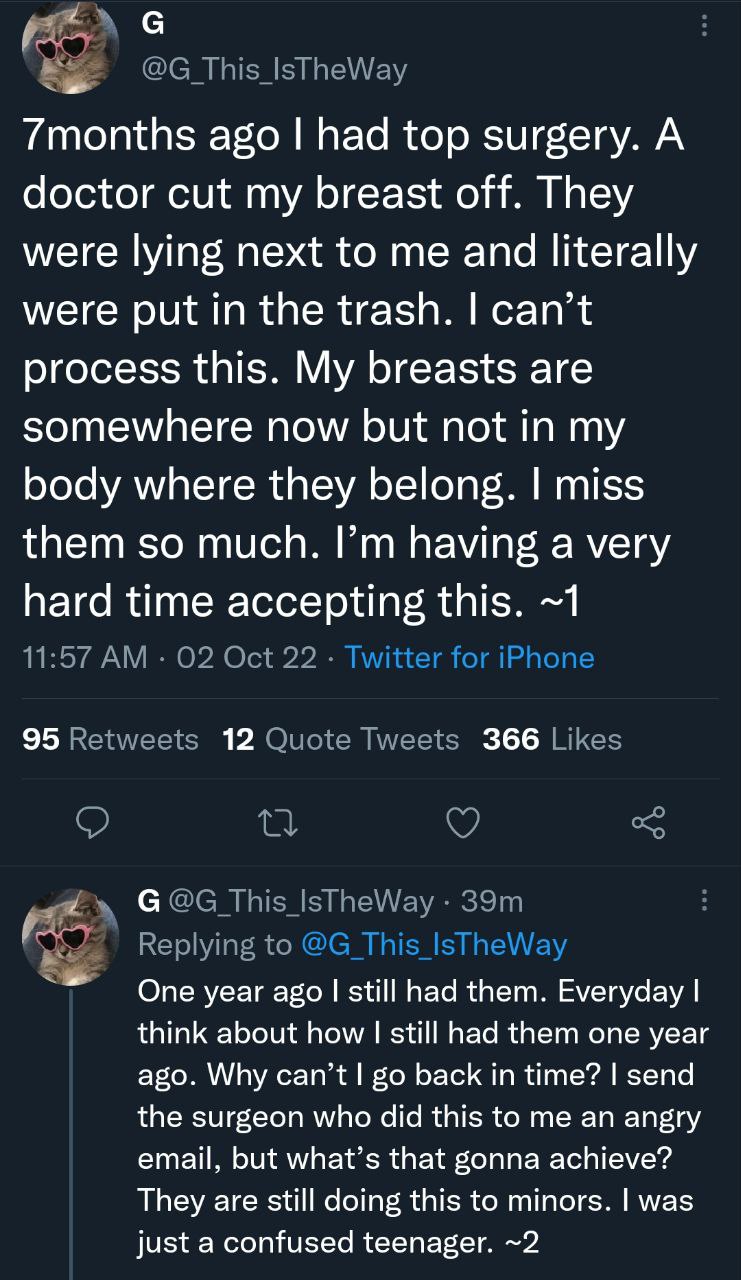
Task: View the 95 Retweets list
Action: pos(110,739)
